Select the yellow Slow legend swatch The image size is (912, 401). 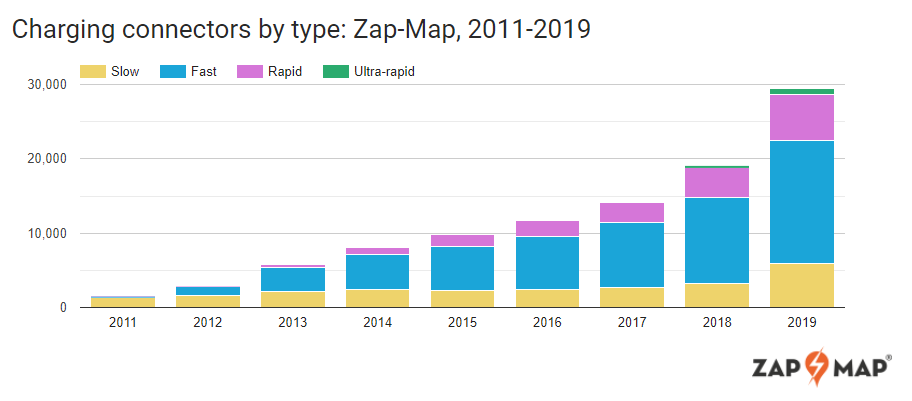point(94,72)
